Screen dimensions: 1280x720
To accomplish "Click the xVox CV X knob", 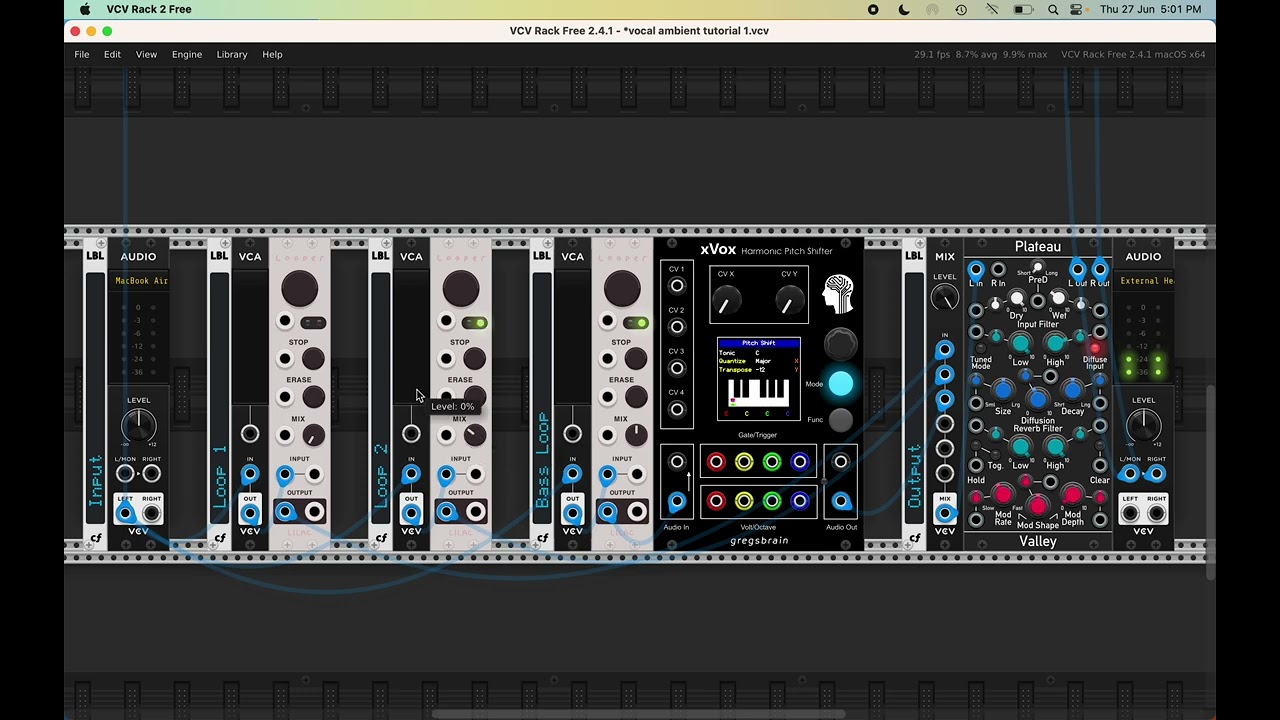I will tap(727, 299).
